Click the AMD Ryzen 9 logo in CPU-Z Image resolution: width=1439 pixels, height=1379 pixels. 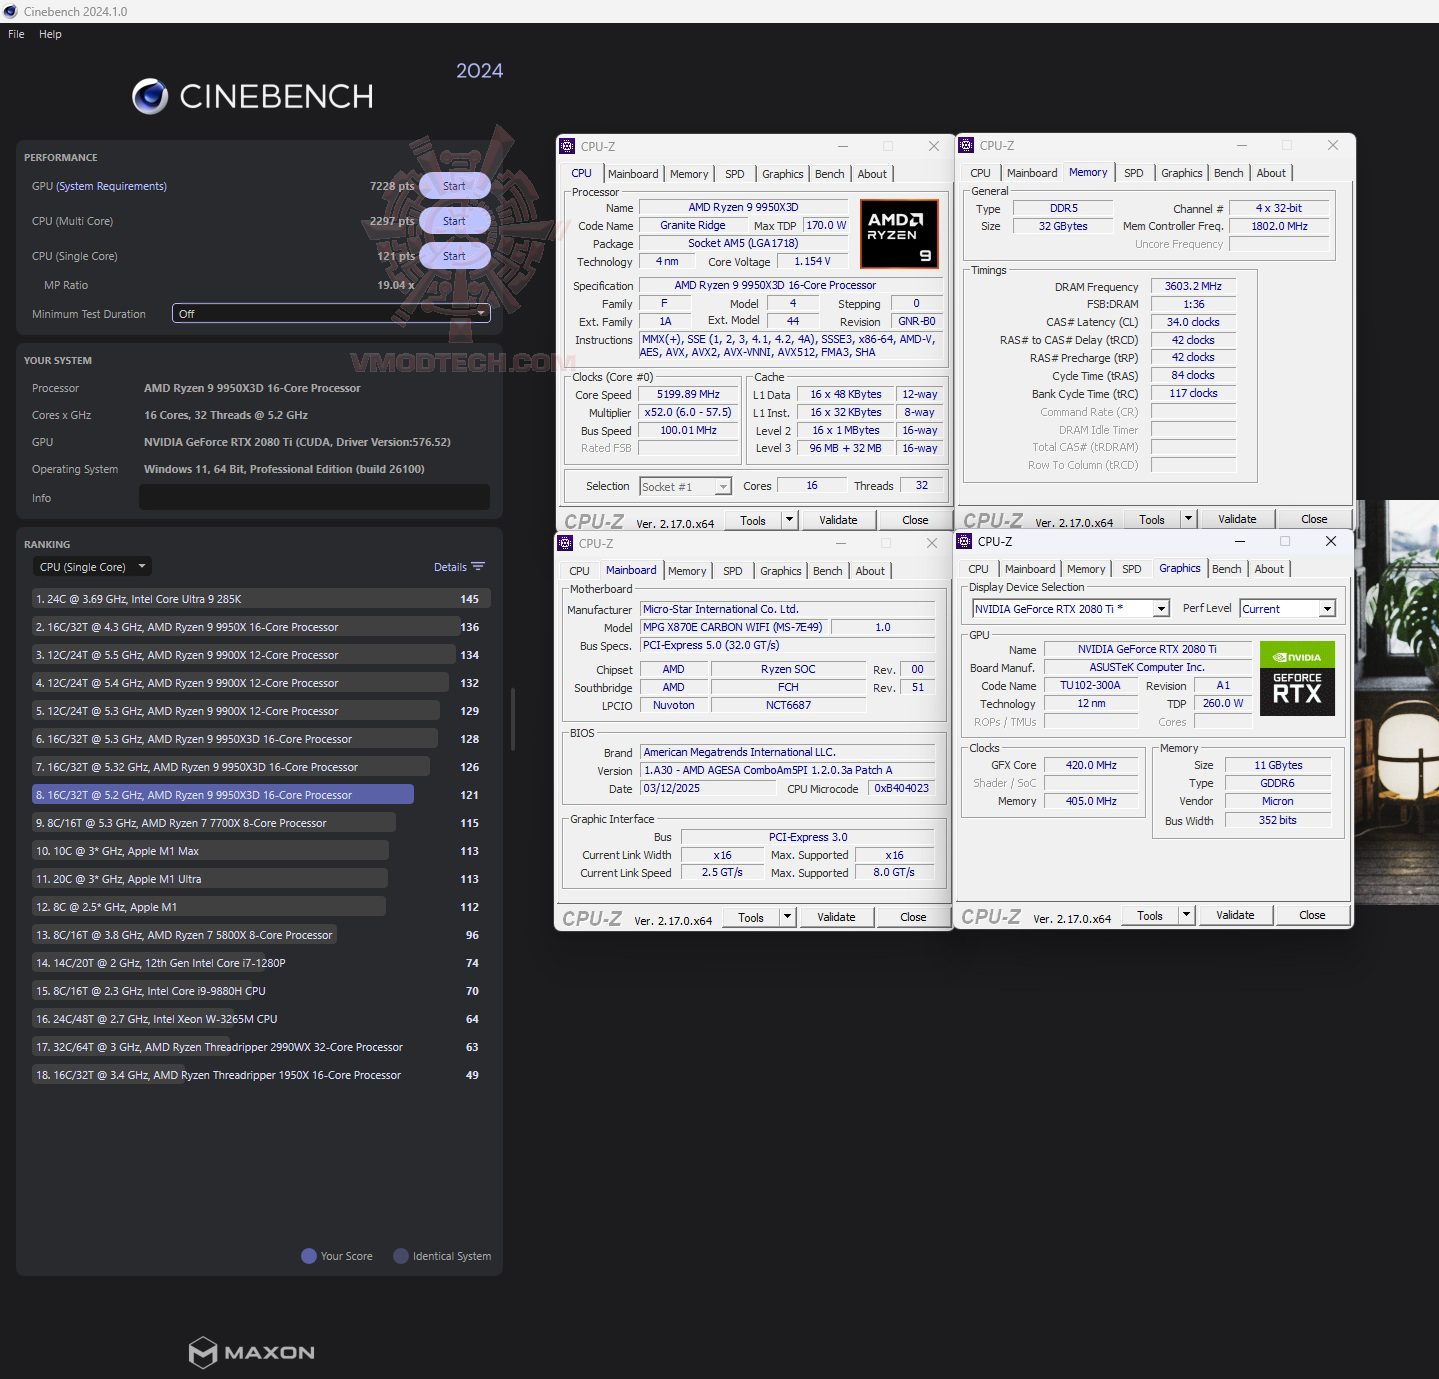tap(899, 234)
